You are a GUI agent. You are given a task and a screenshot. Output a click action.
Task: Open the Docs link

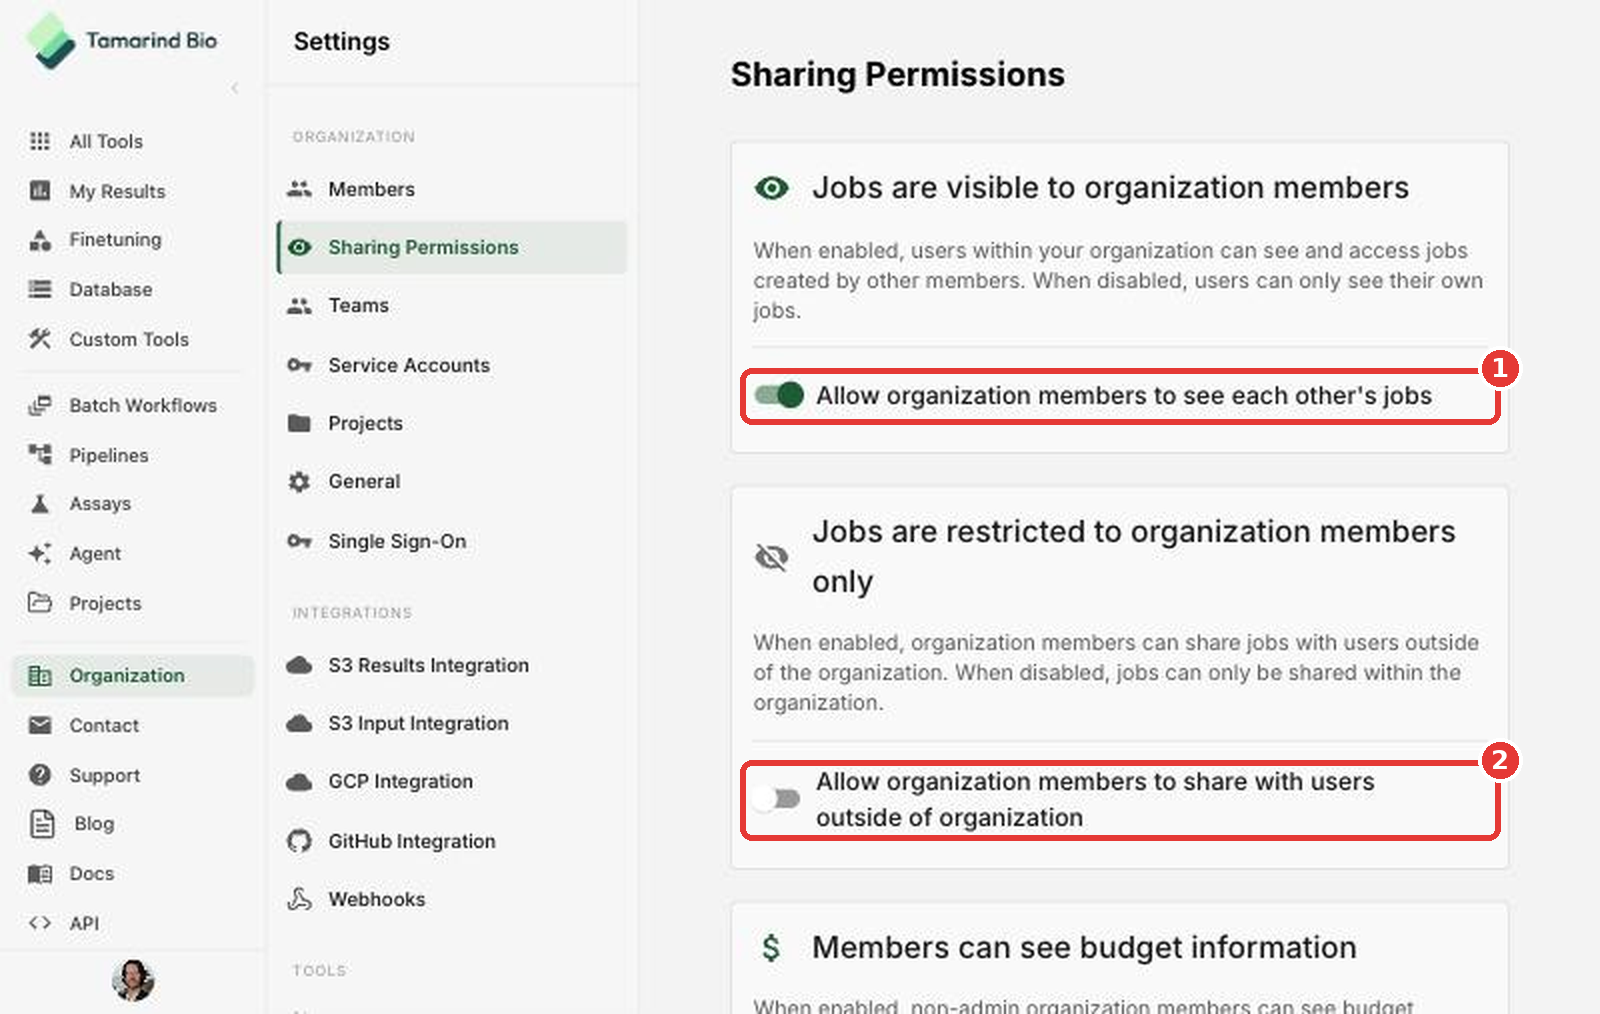(x=92, y=873)
